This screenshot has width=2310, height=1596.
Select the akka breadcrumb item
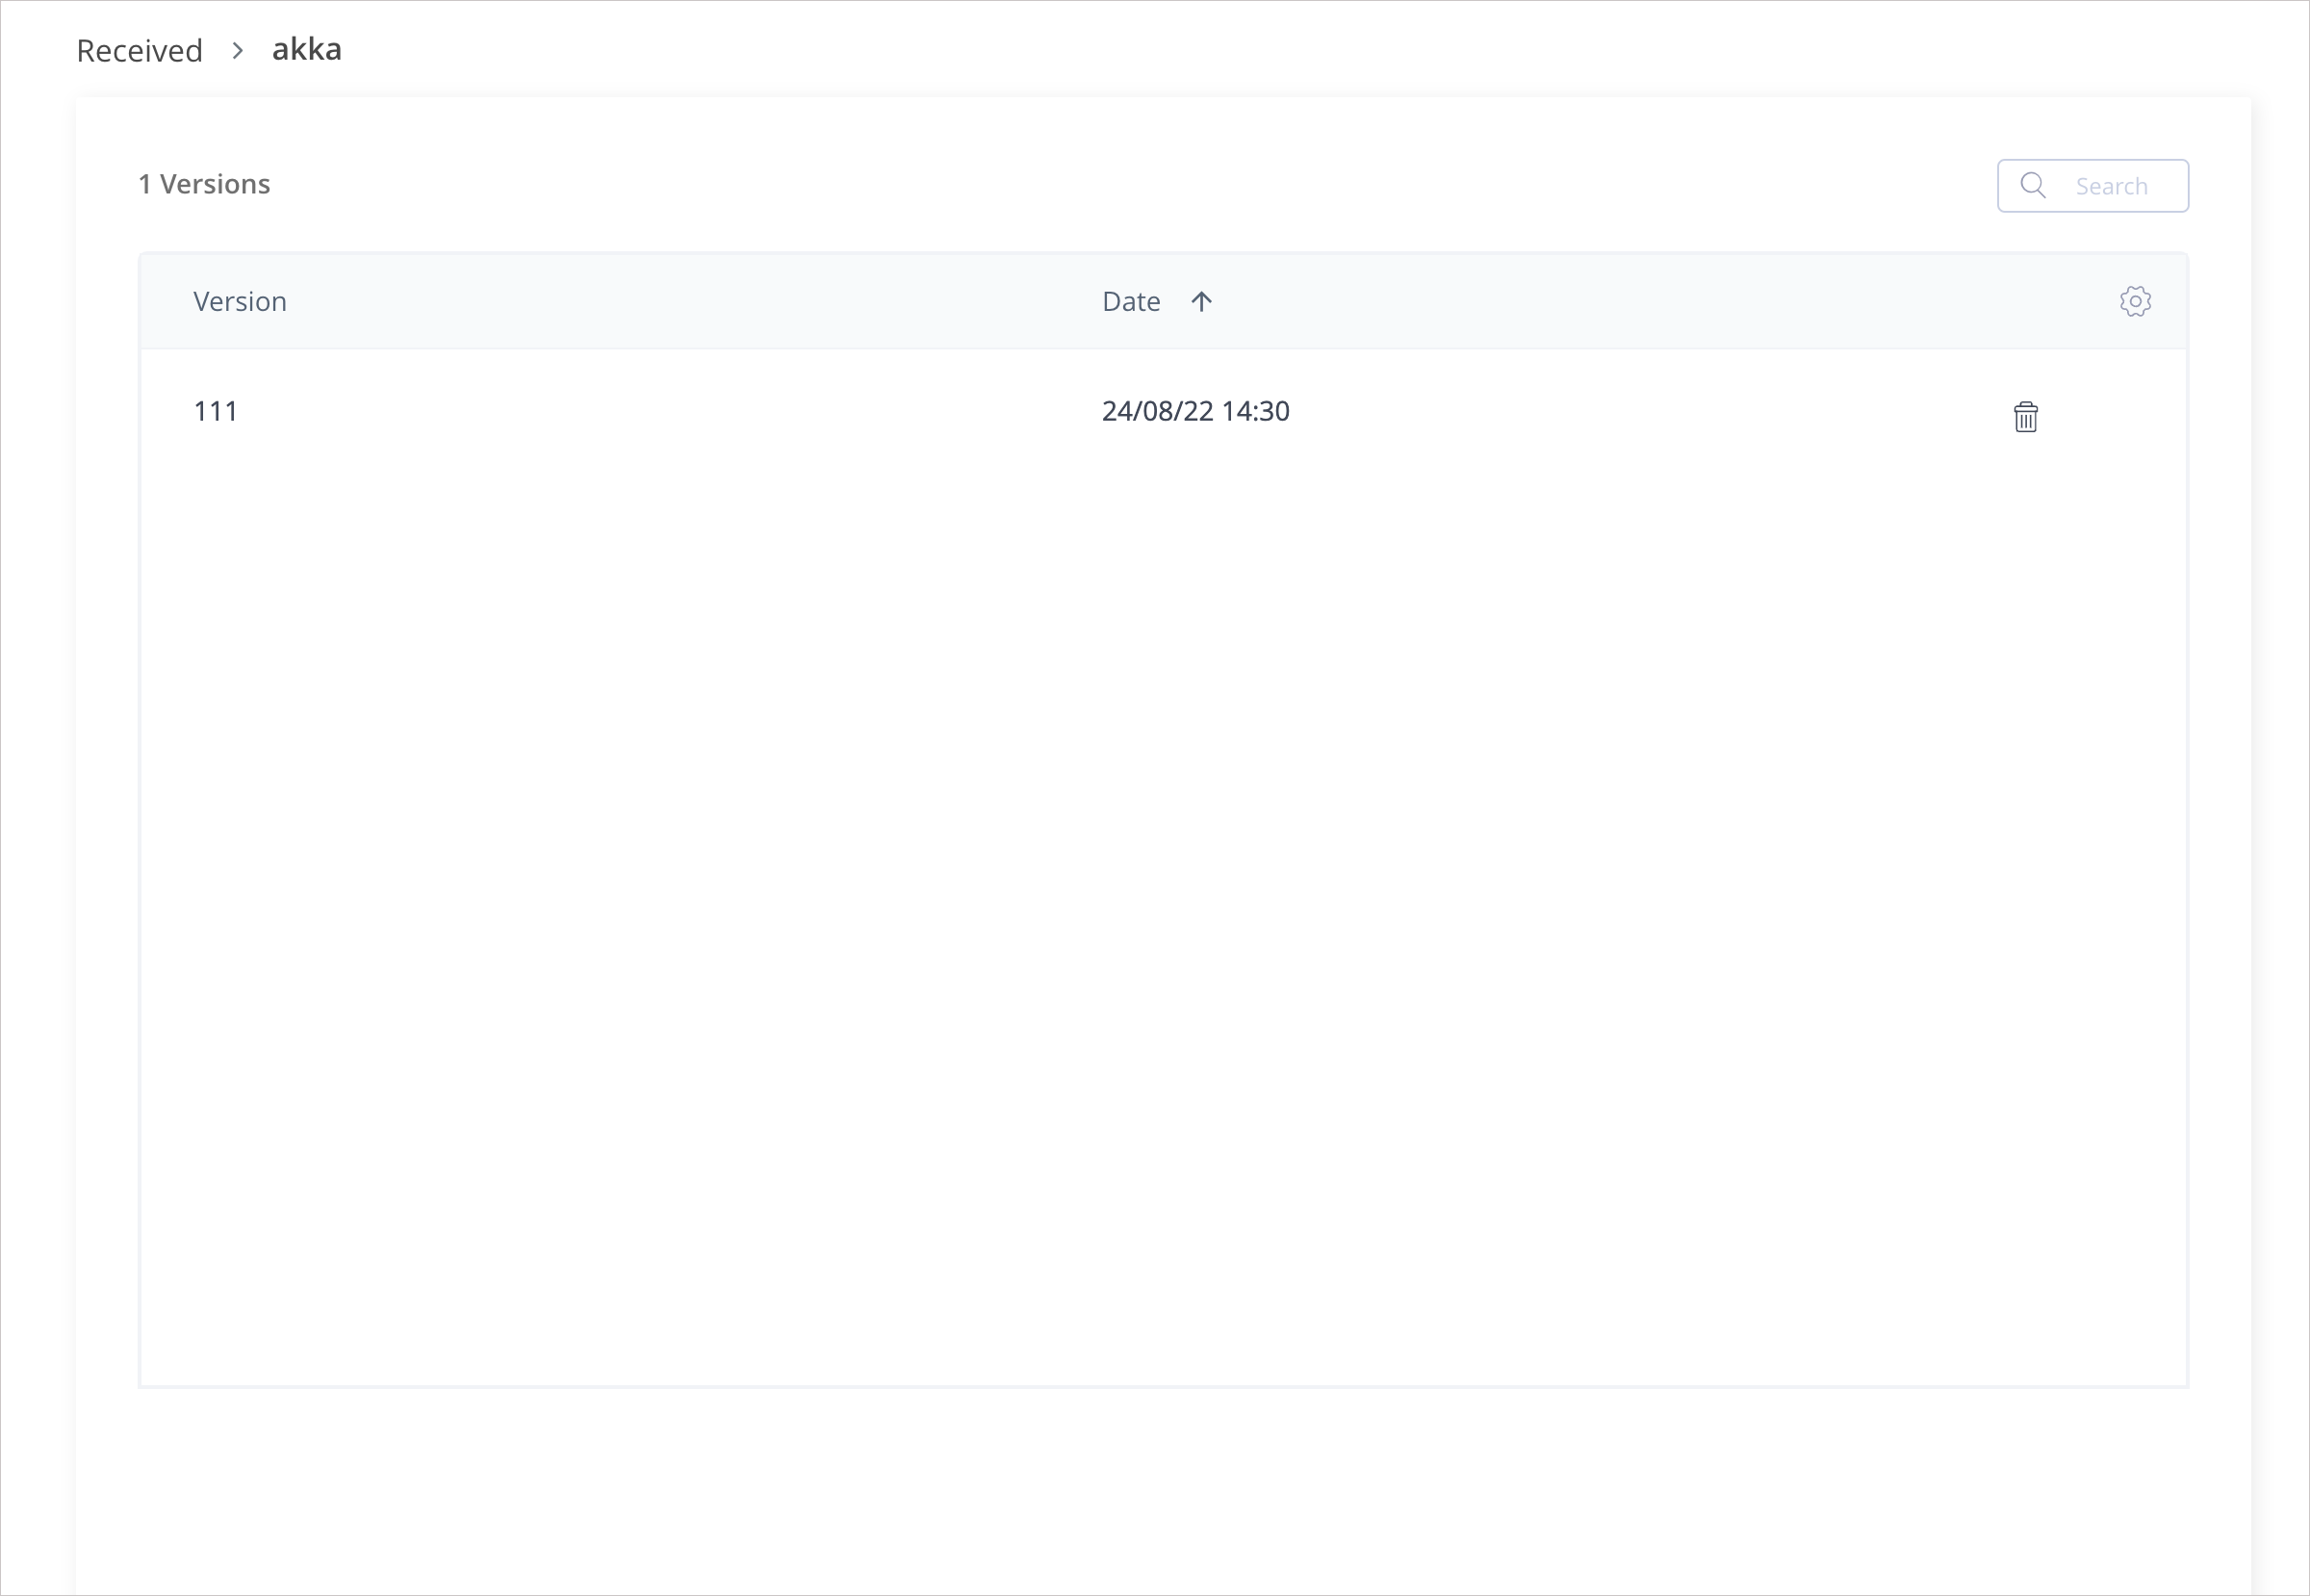306,49
